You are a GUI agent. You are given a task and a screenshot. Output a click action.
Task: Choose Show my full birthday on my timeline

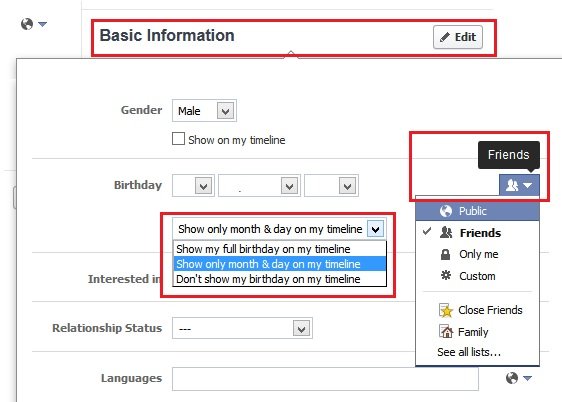coord(280,249)
